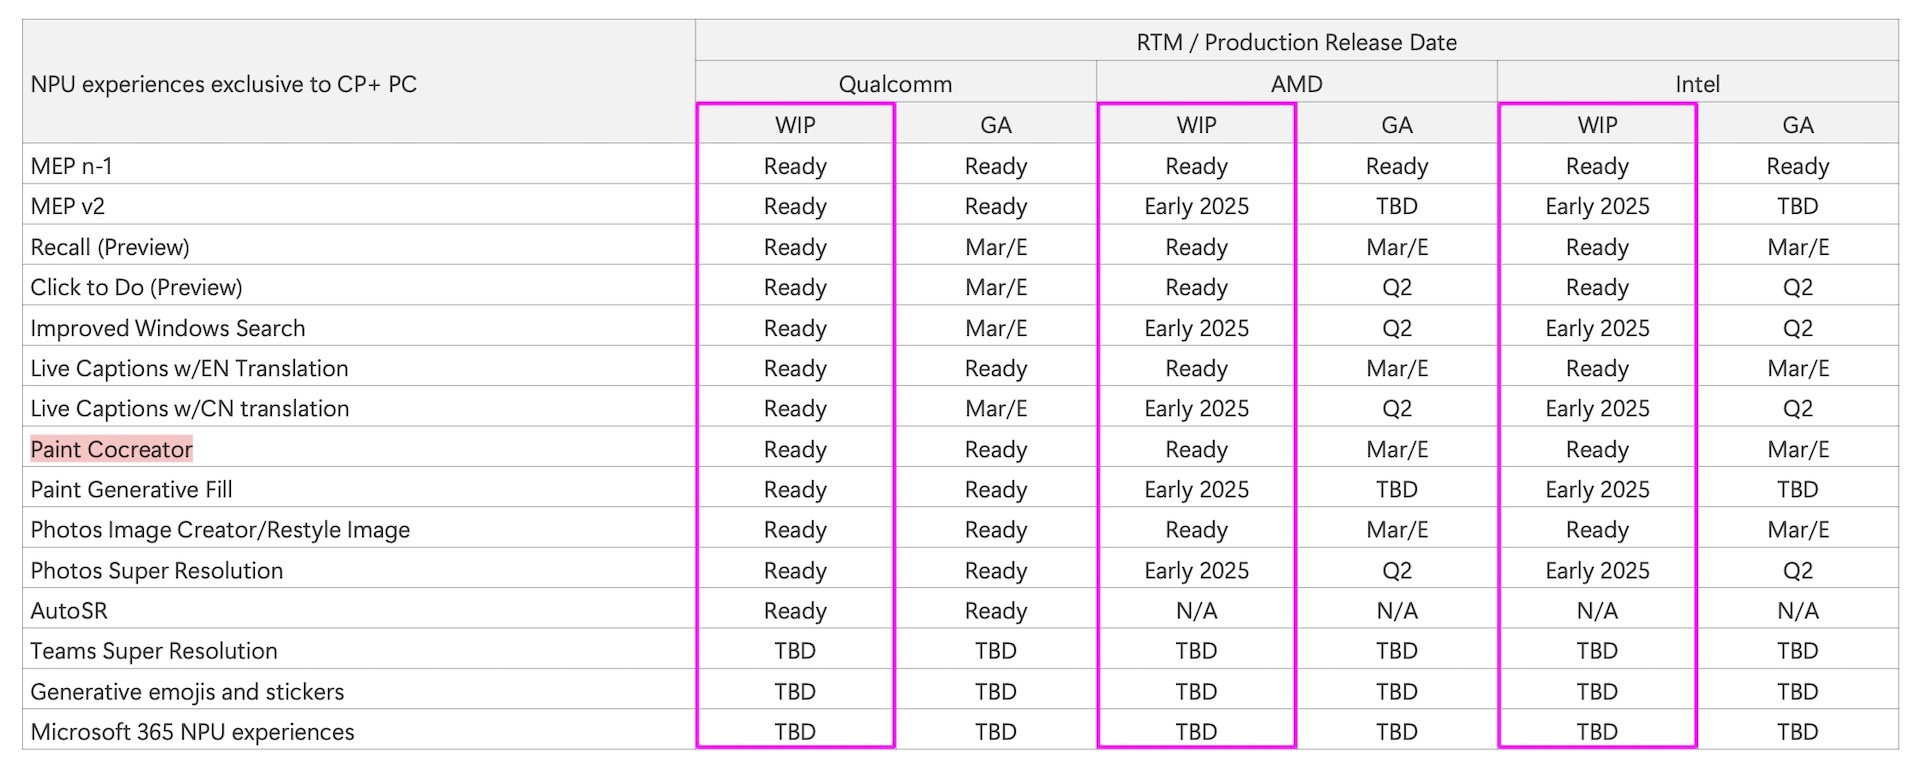The width and height of the screenshot is (1920, 763).
Task: Click Intel WIP "Early 2025" for MEP v2
Action: point(1597,206)
